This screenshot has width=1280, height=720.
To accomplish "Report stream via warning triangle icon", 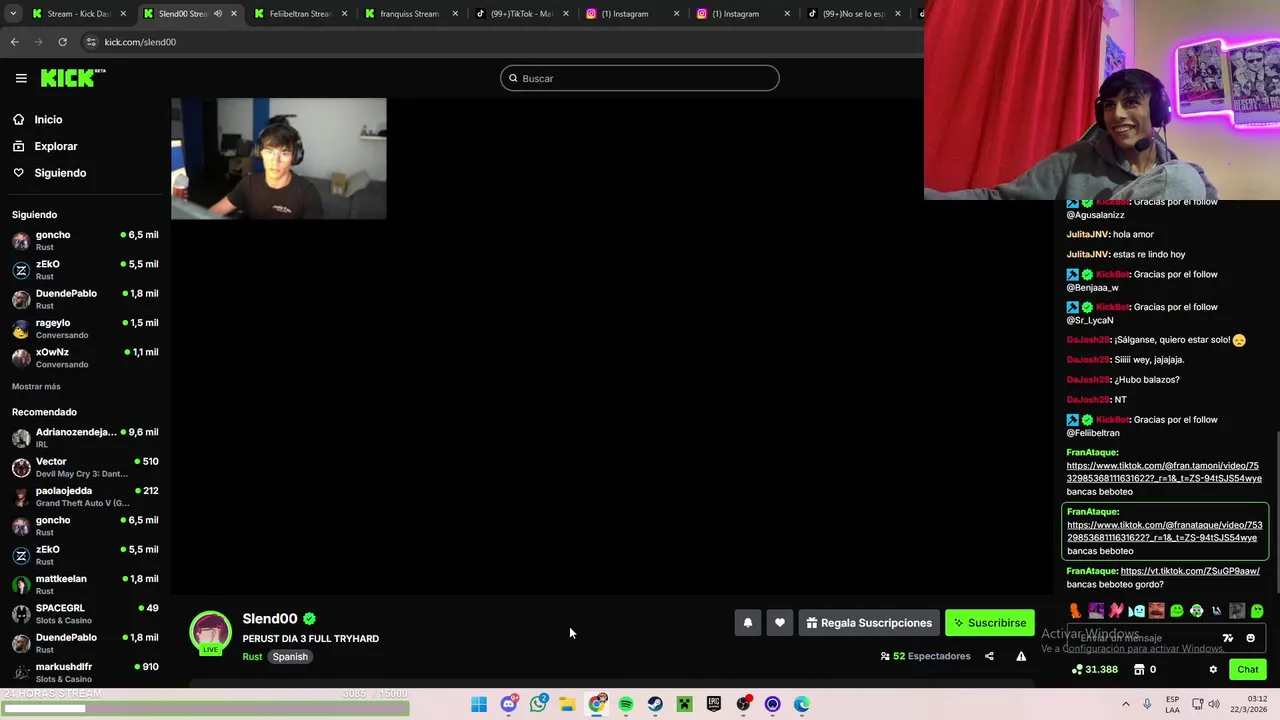I will click(1021, 656).
